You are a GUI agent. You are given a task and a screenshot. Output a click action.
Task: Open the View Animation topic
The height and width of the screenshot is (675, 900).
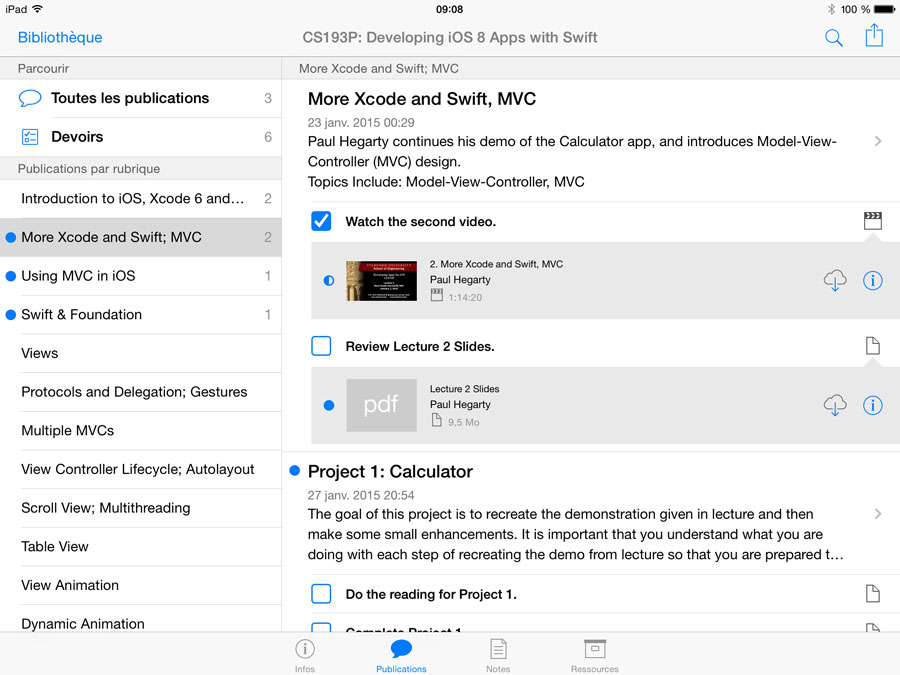(141, 585)
